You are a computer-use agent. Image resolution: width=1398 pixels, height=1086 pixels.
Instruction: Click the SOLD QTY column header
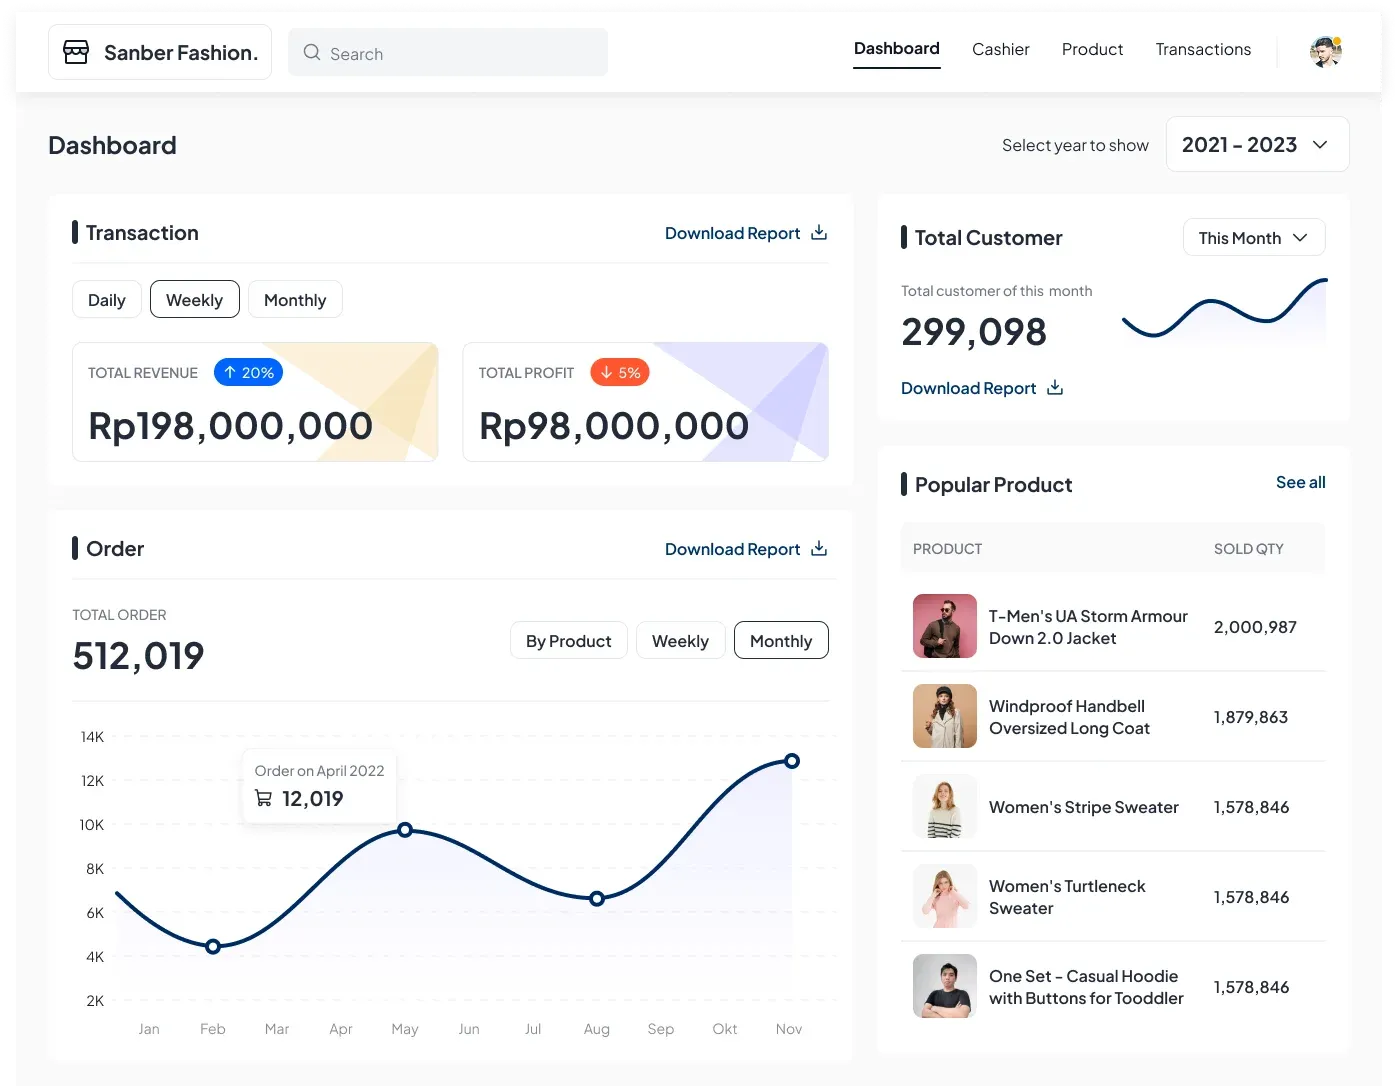(x=1249, y=549)
